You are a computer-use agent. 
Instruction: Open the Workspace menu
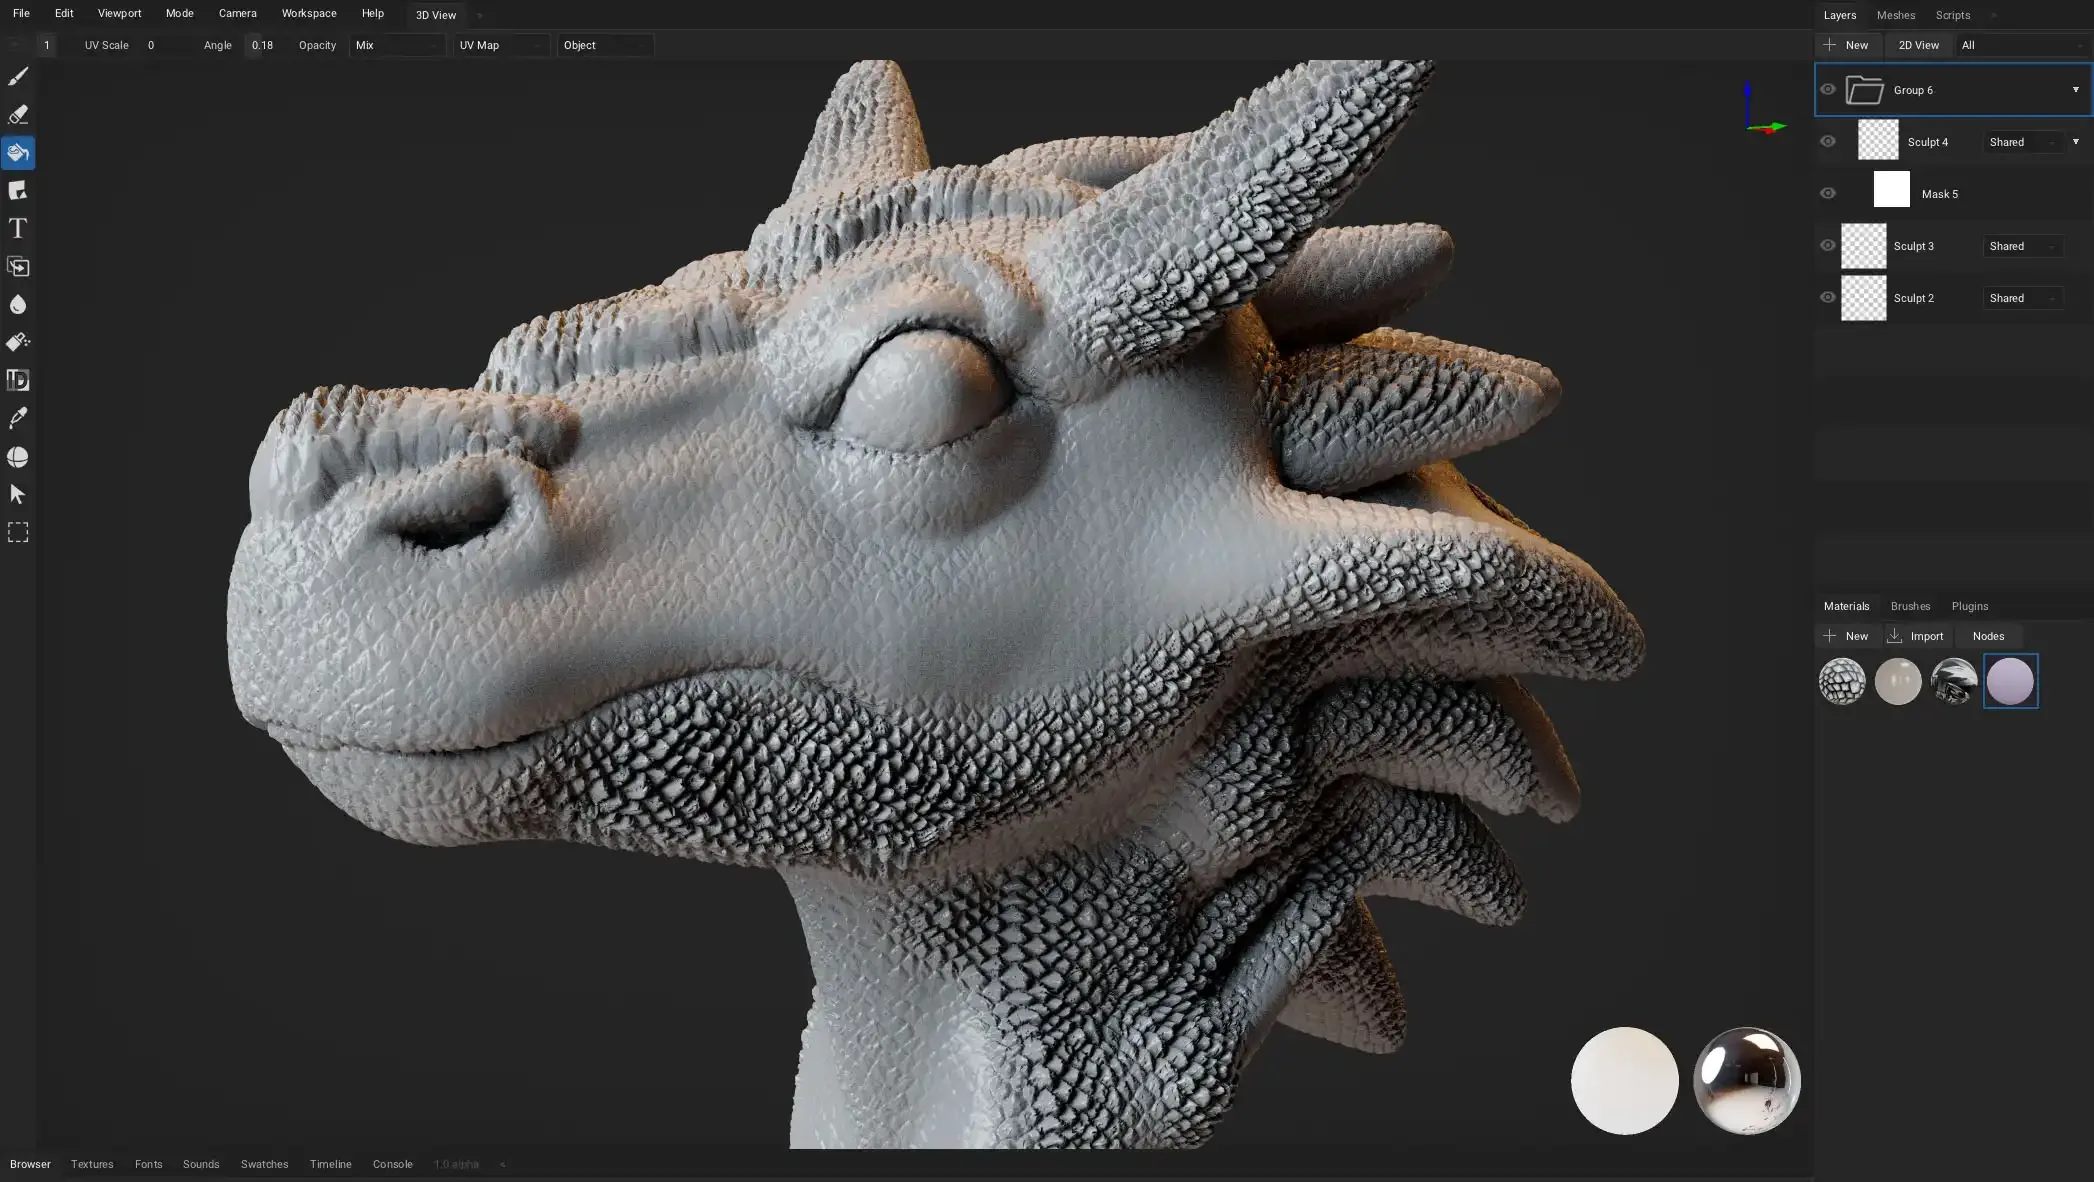(x=309, y=14)
